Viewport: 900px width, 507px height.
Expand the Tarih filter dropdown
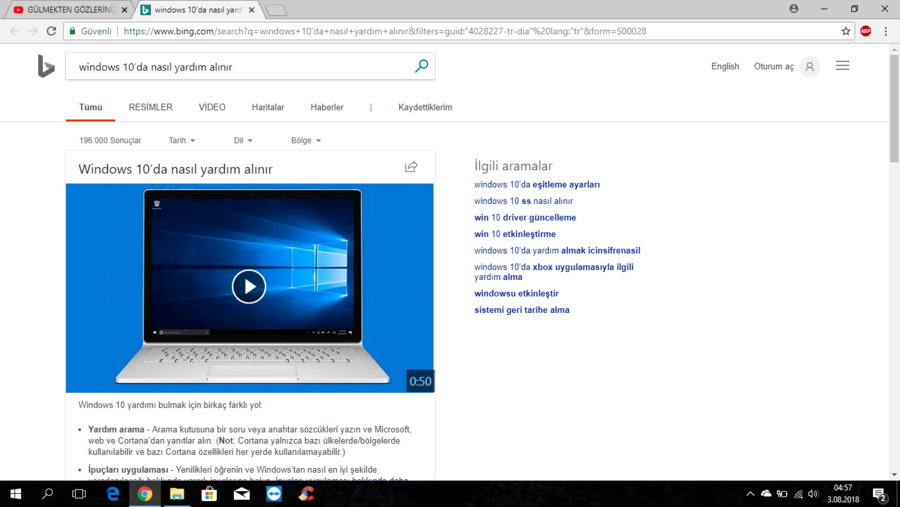(181, 140)
